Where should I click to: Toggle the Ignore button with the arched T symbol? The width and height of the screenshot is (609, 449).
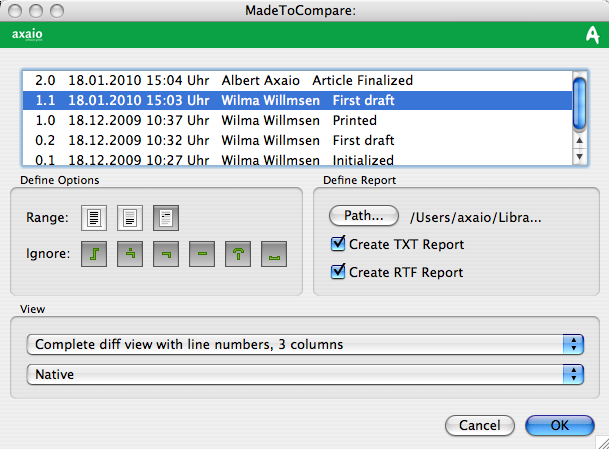pos(238,254)
